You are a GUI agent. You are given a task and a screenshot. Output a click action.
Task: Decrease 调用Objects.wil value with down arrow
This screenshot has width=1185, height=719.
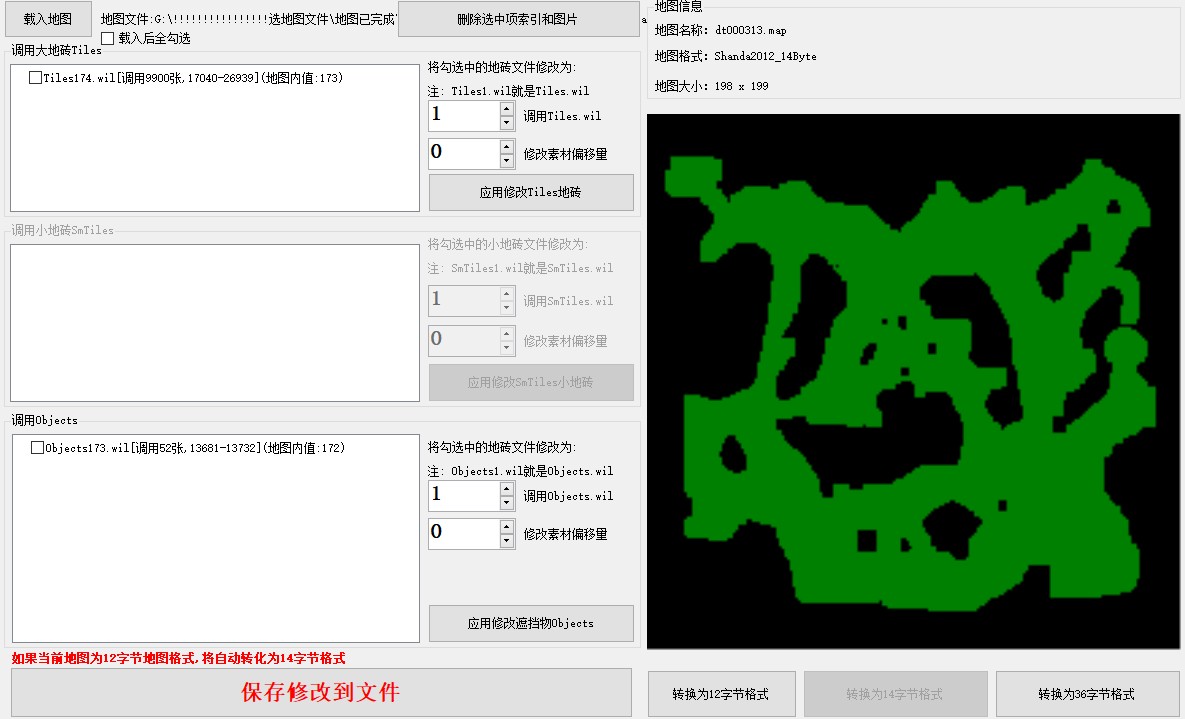[507, 503]
